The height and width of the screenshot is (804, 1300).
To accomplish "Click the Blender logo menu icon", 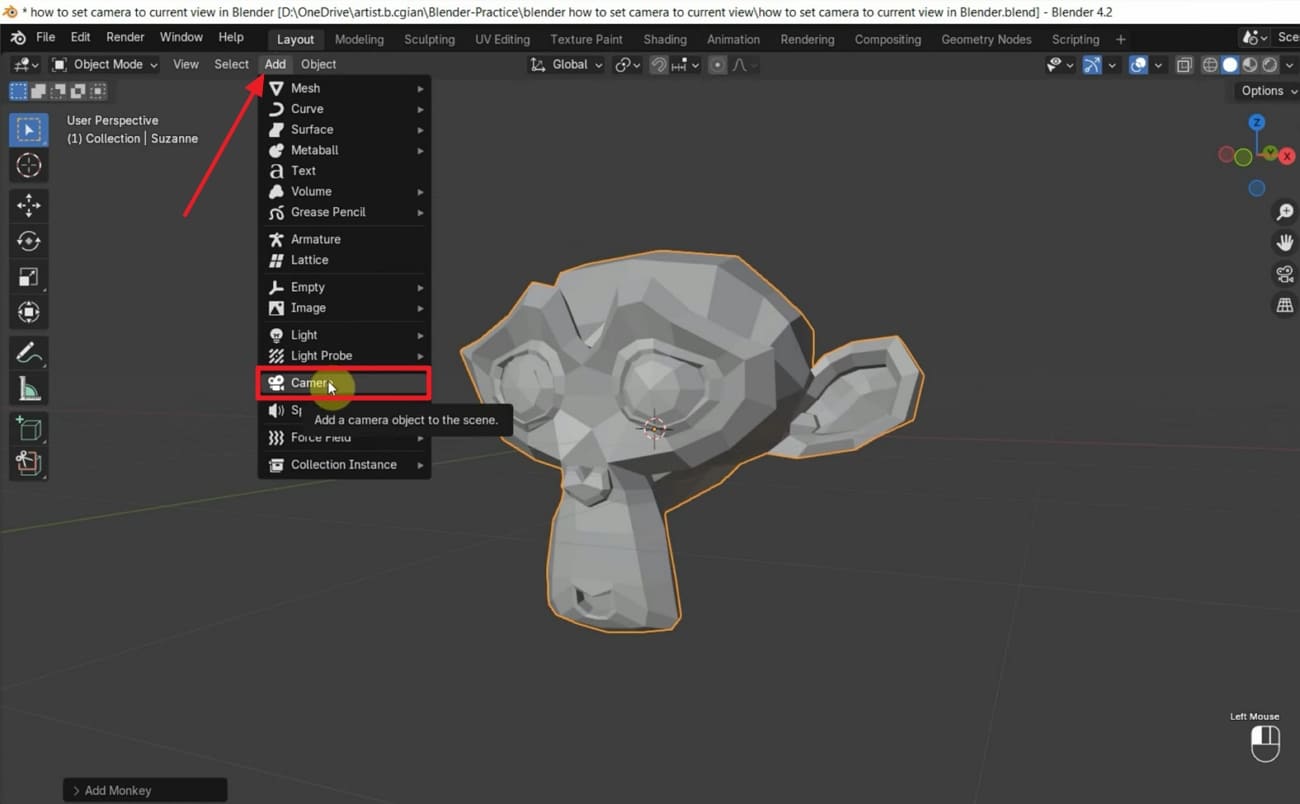I will click(18, 38).
